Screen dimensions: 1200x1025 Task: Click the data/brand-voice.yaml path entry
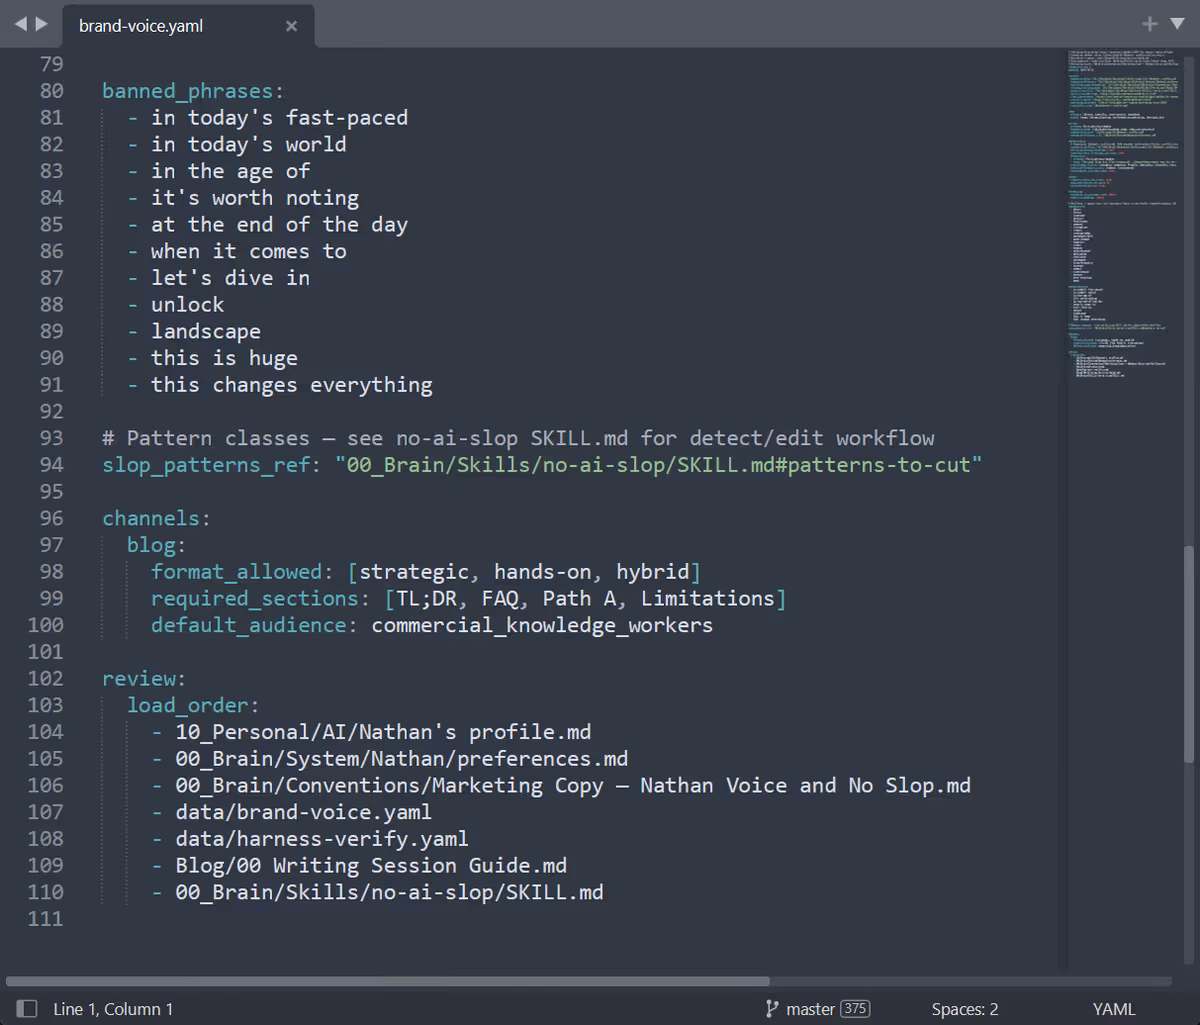304,812
